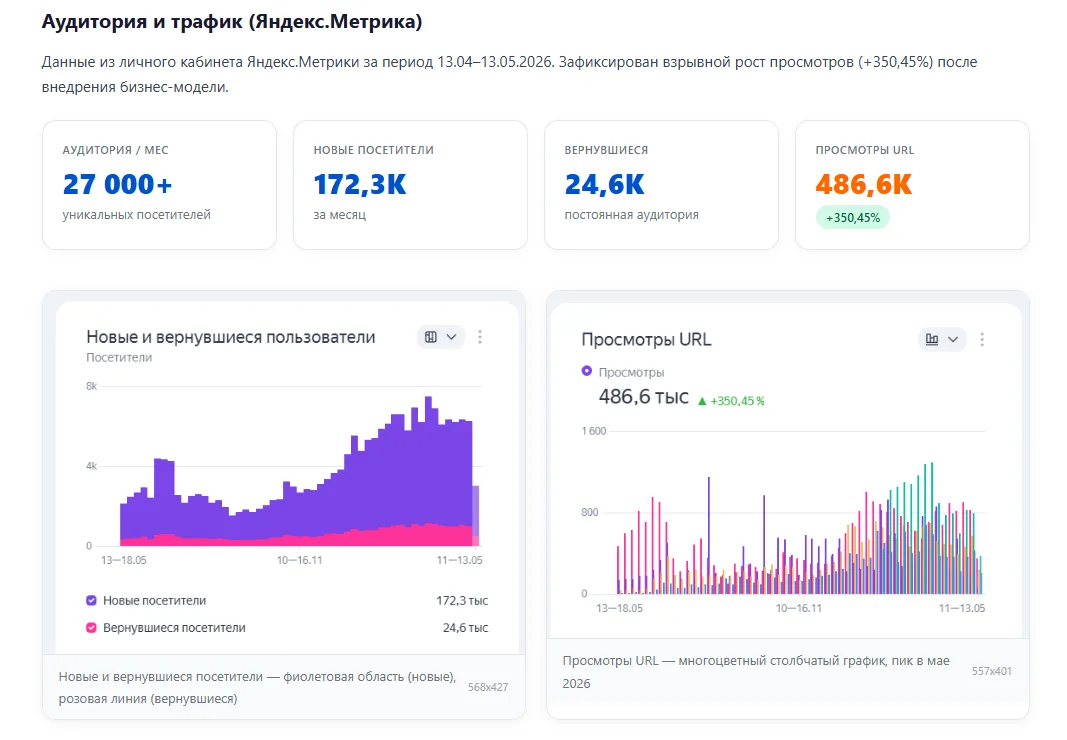Click the уникальных посетителей caption
The image size is (1067, 740).
(137, 214)
